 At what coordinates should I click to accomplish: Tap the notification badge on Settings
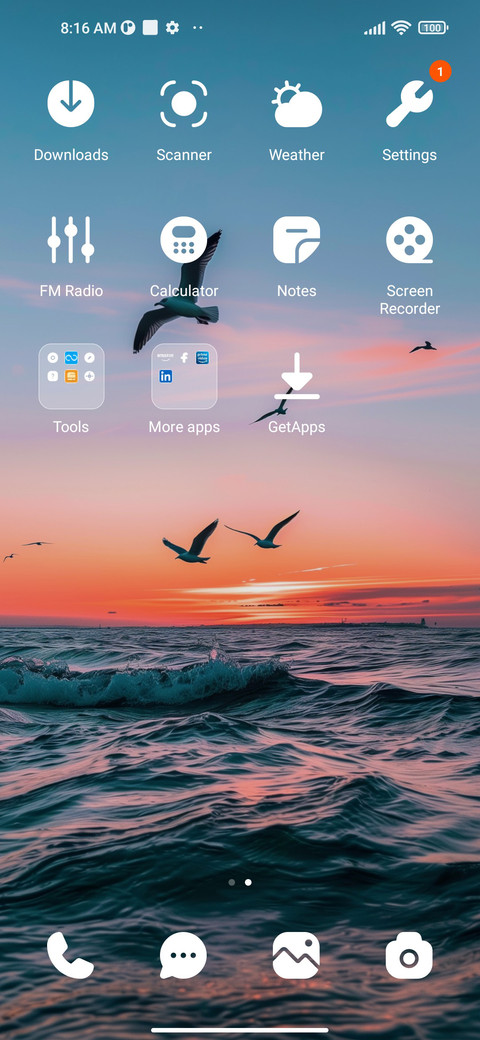pyautogui.click(x=440, y=71)
